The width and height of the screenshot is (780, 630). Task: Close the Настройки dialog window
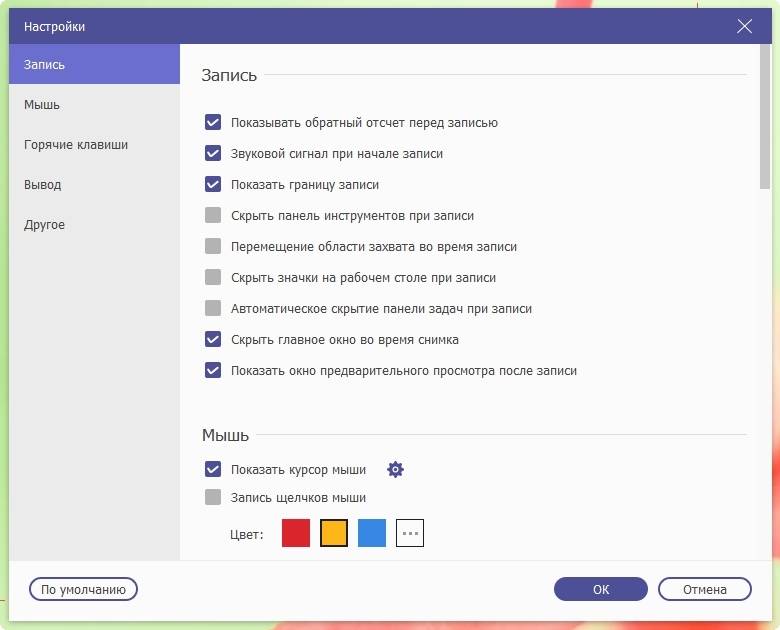[x=744, y=27]
